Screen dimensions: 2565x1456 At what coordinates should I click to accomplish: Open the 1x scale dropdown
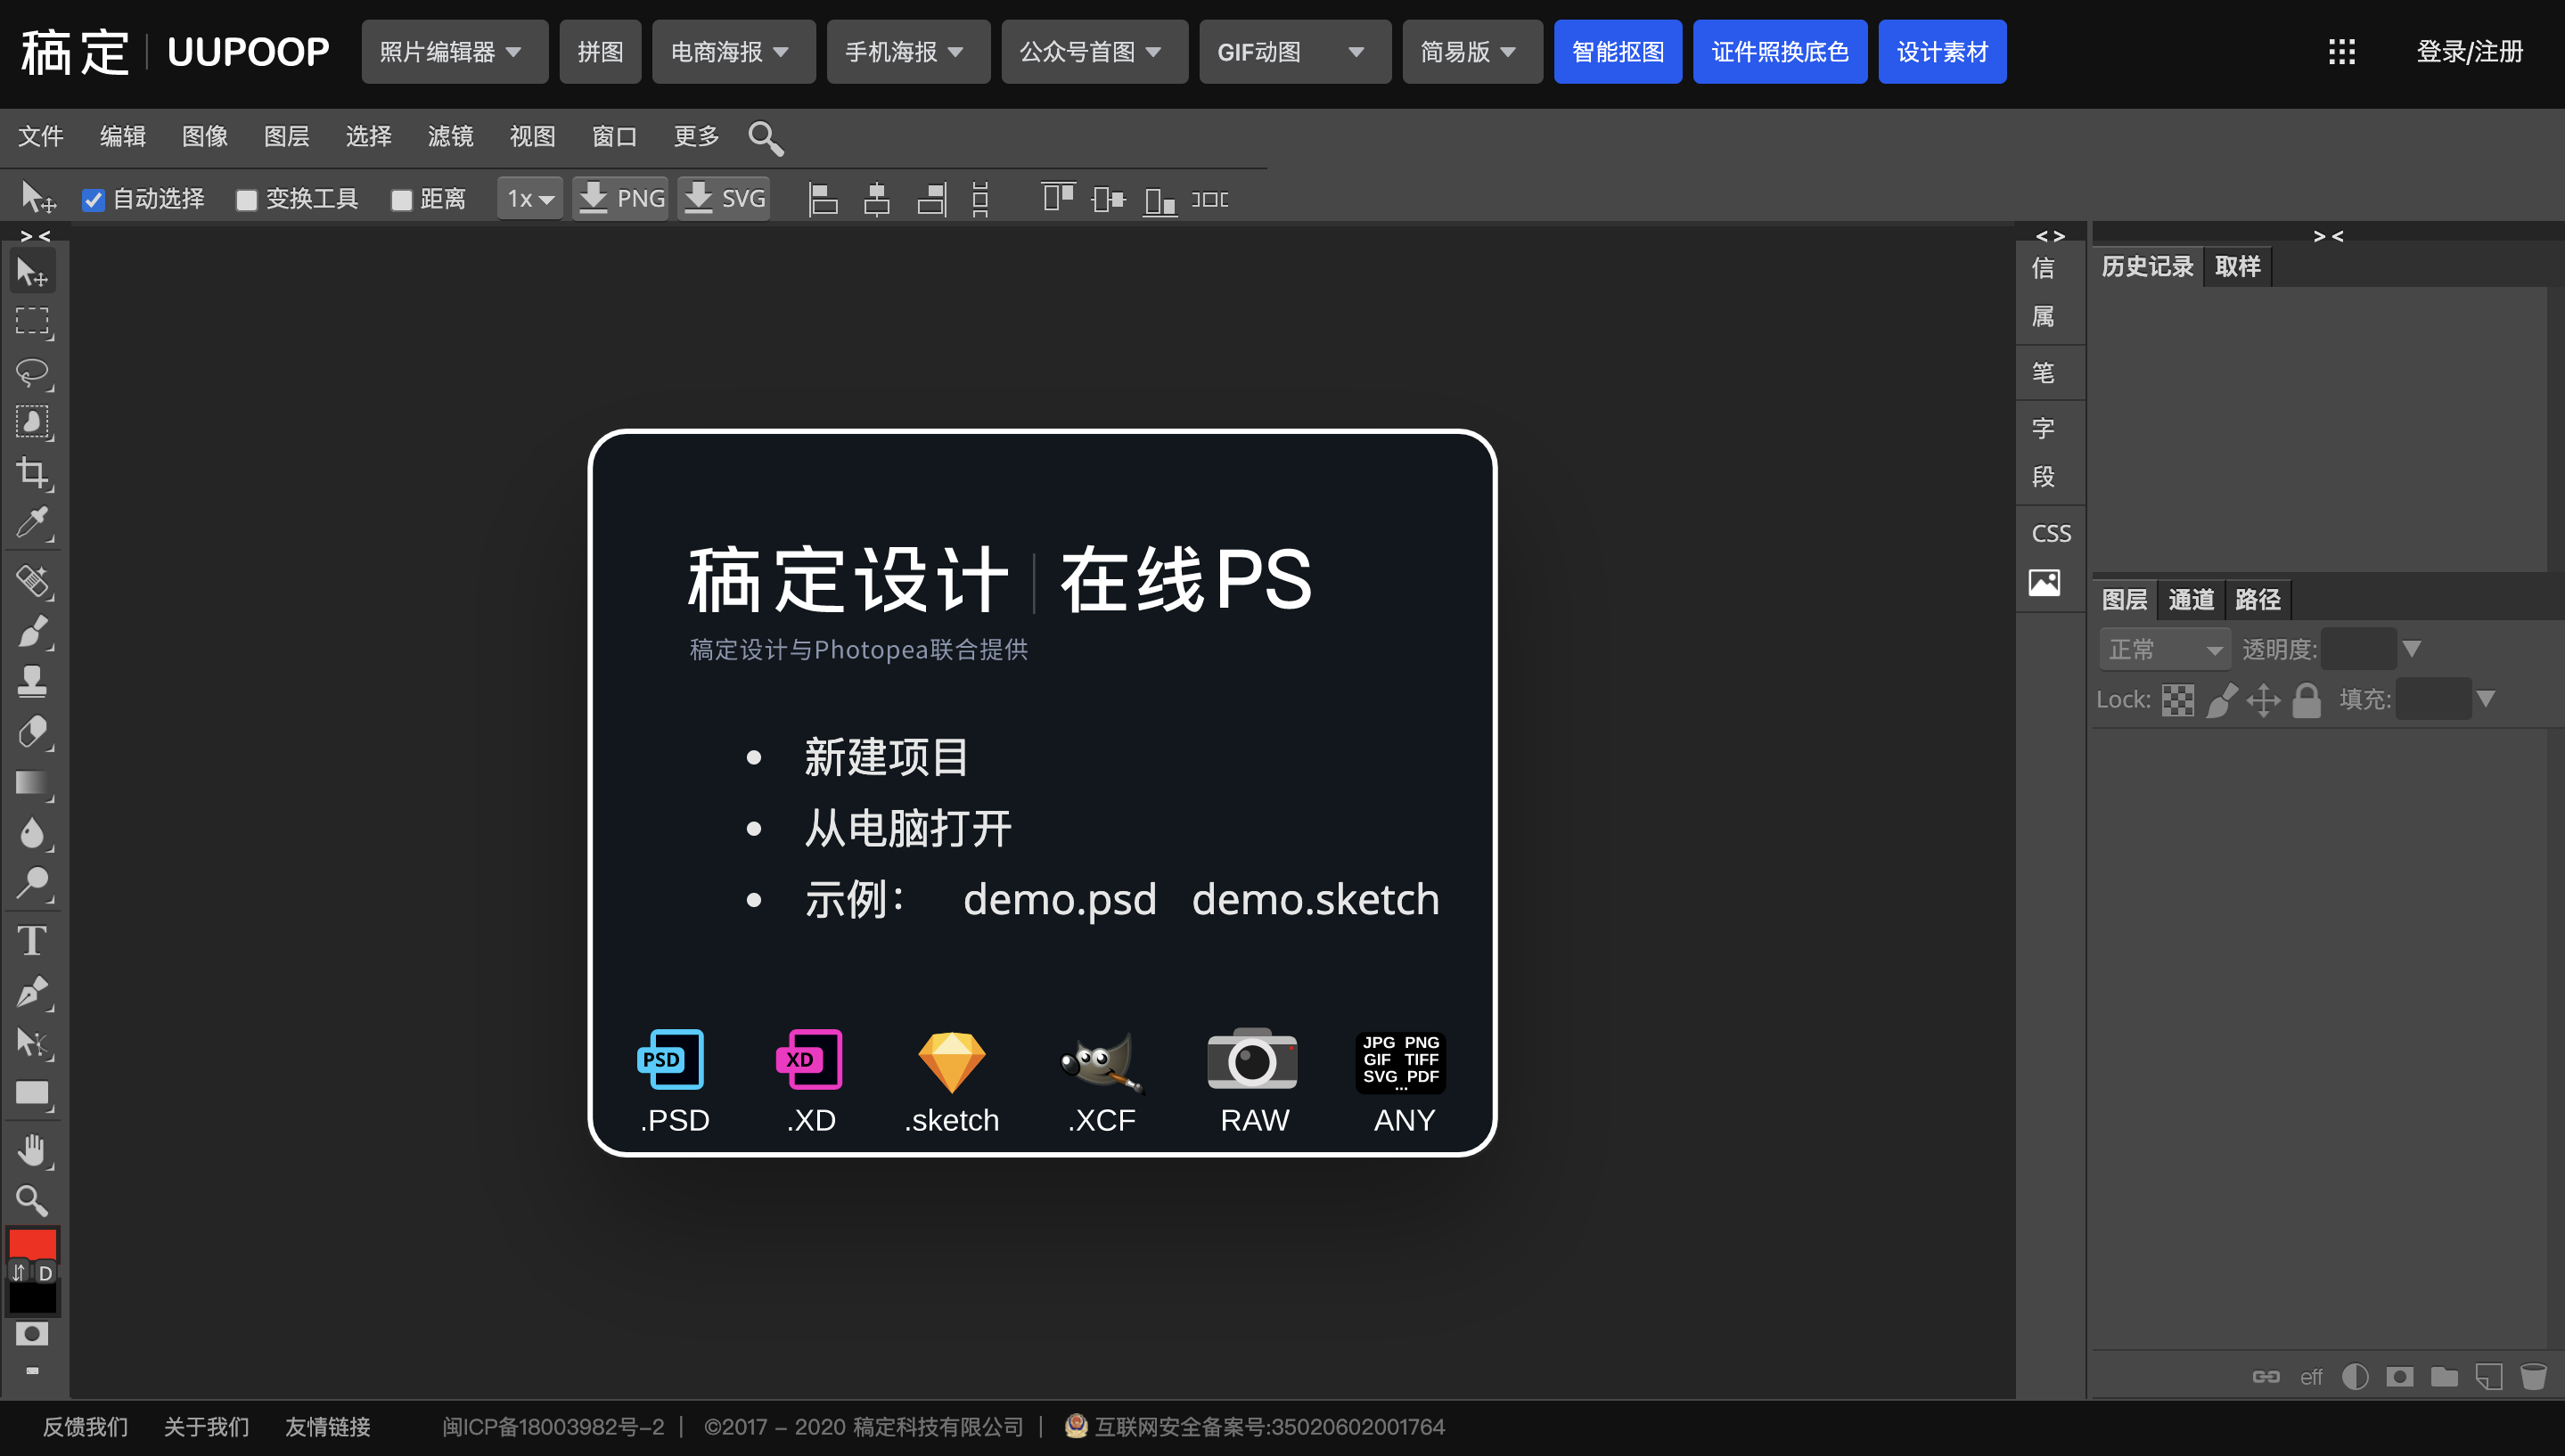(x=530, y=199)
